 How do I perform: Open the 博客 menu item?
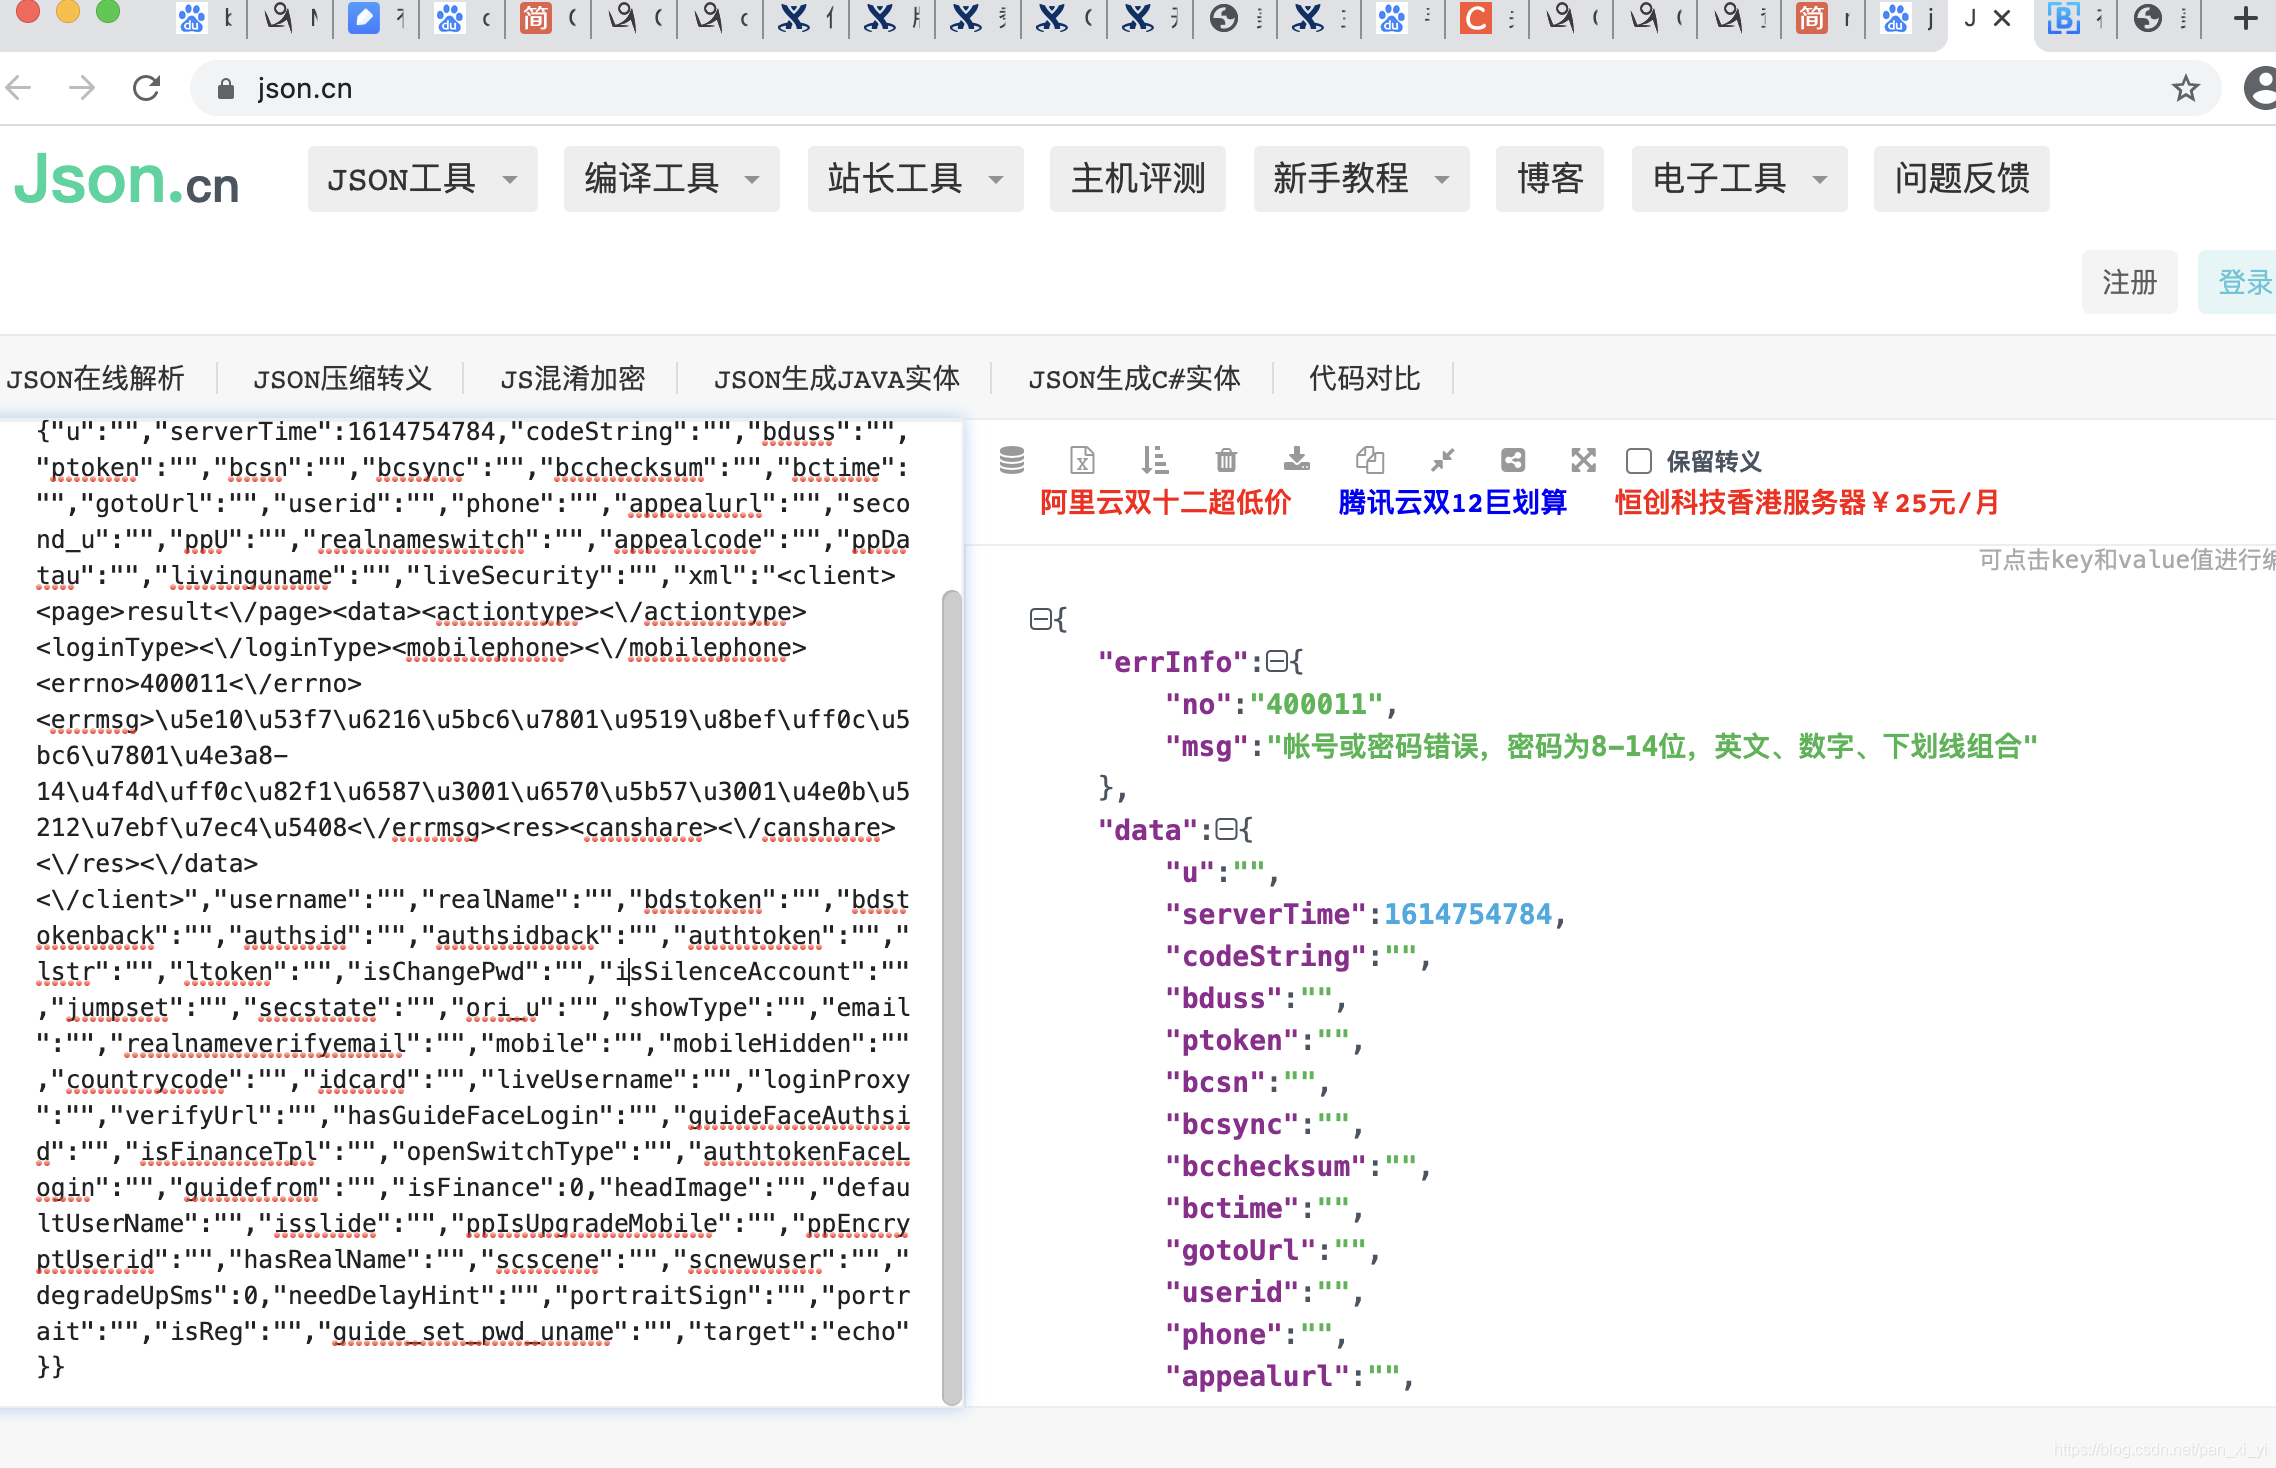1550,179
